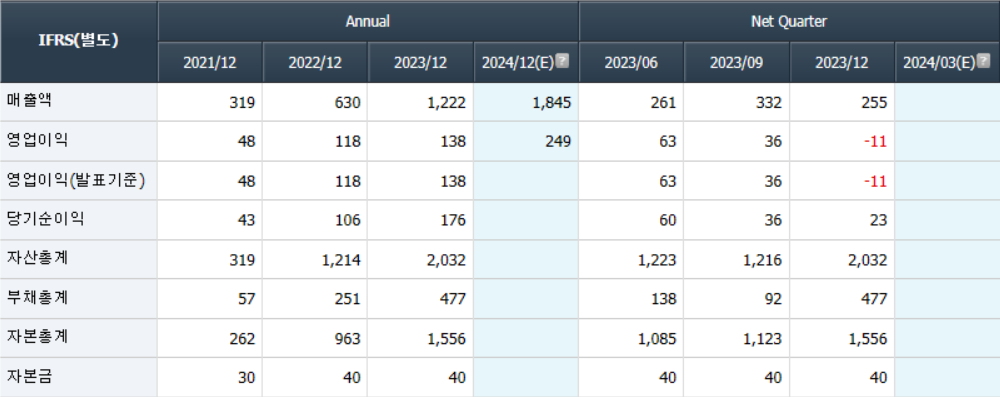Click the estimated 영업이익 value 249
This screenshot has height=397, width=1000.
tap(559, 142)
